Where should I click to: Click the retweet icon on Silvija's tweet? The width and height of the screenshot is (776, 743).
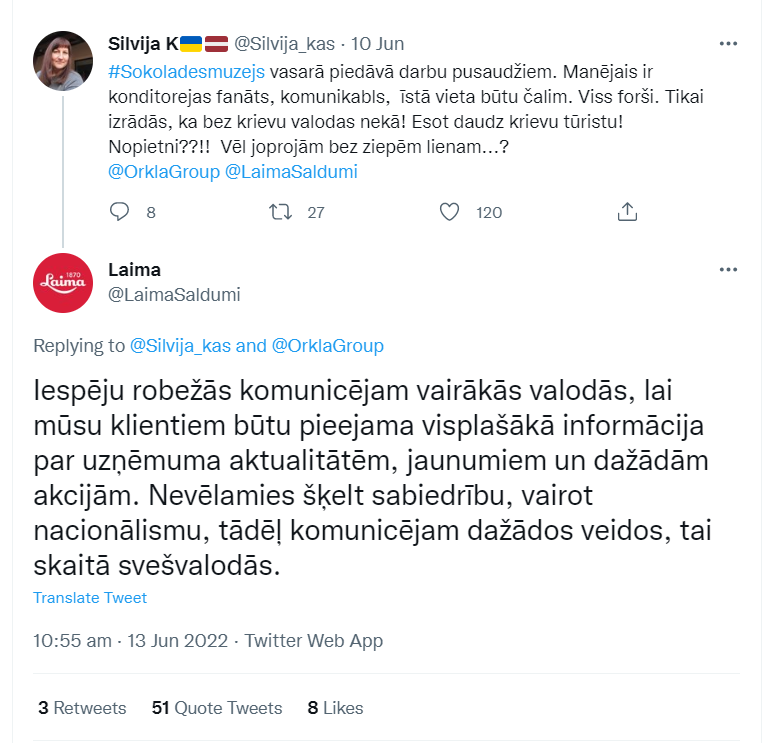point(280,212)
